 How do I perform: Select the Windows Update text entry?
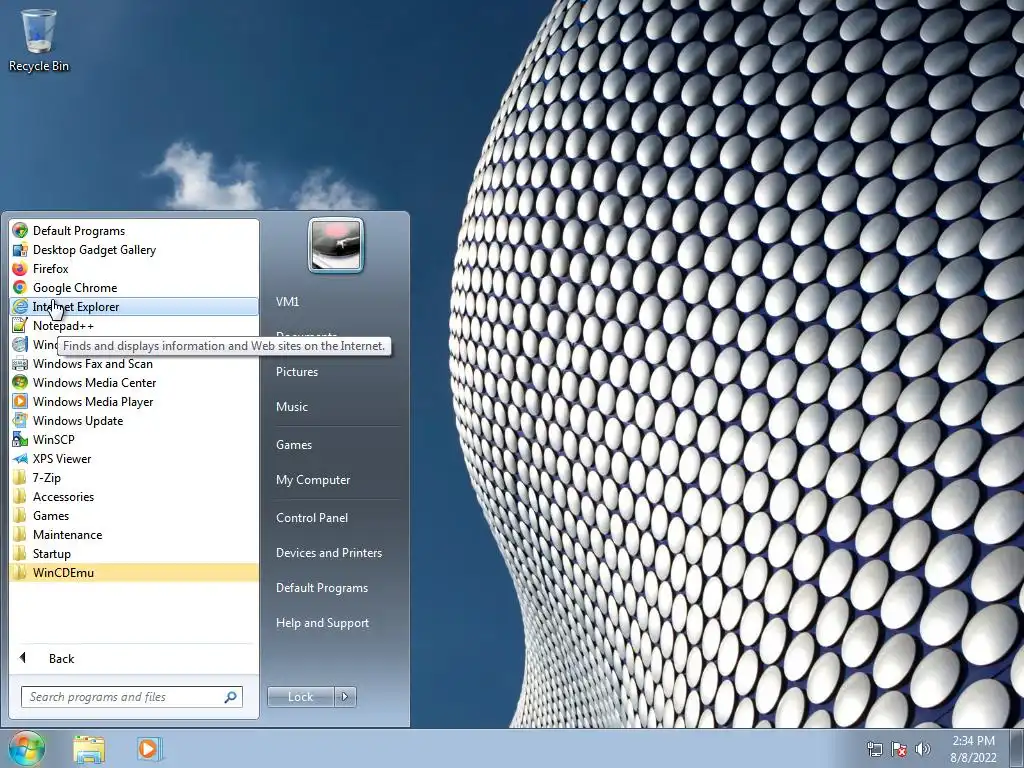point(78,421)
